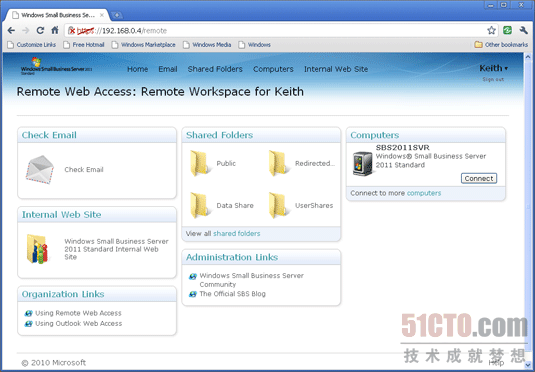Open Internal Web Site in top navigation
Screen dimensions: 535x372
click(x=336, y=69)
